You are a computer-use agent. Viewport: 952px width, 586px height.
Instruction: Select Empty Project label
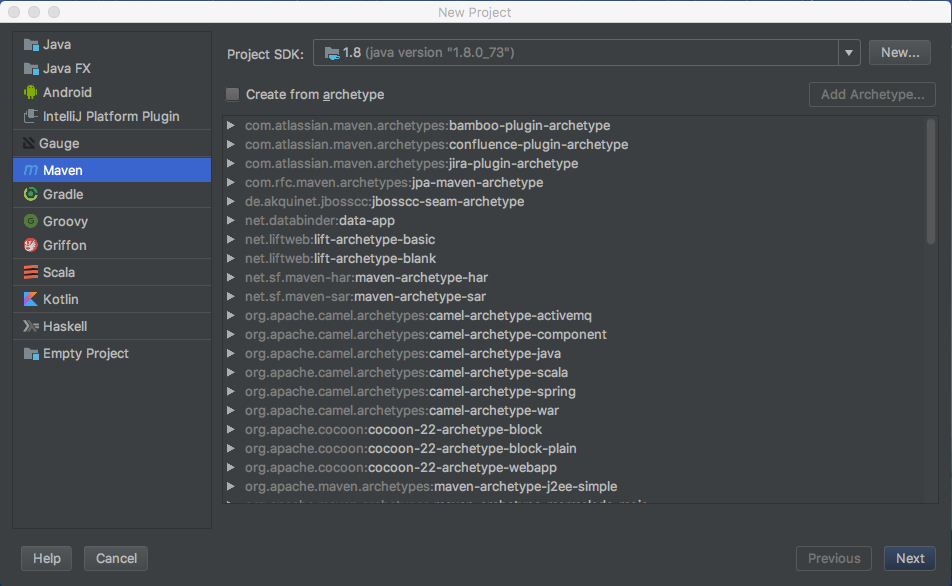click(86, 353)
